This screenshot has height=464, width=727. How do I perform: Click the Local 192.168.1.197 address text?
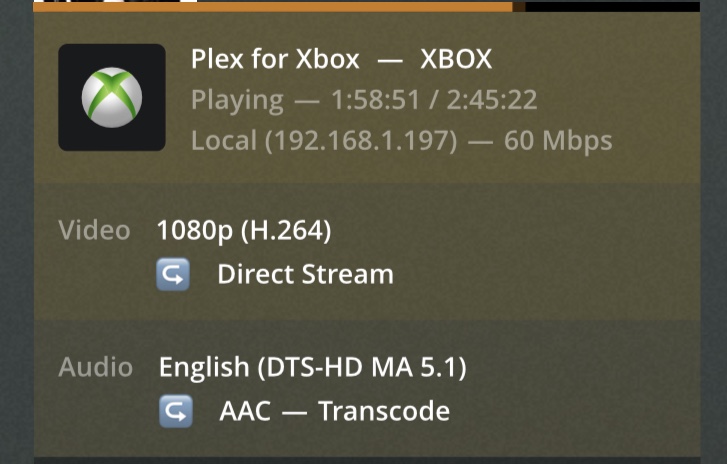tap(323, 141)
